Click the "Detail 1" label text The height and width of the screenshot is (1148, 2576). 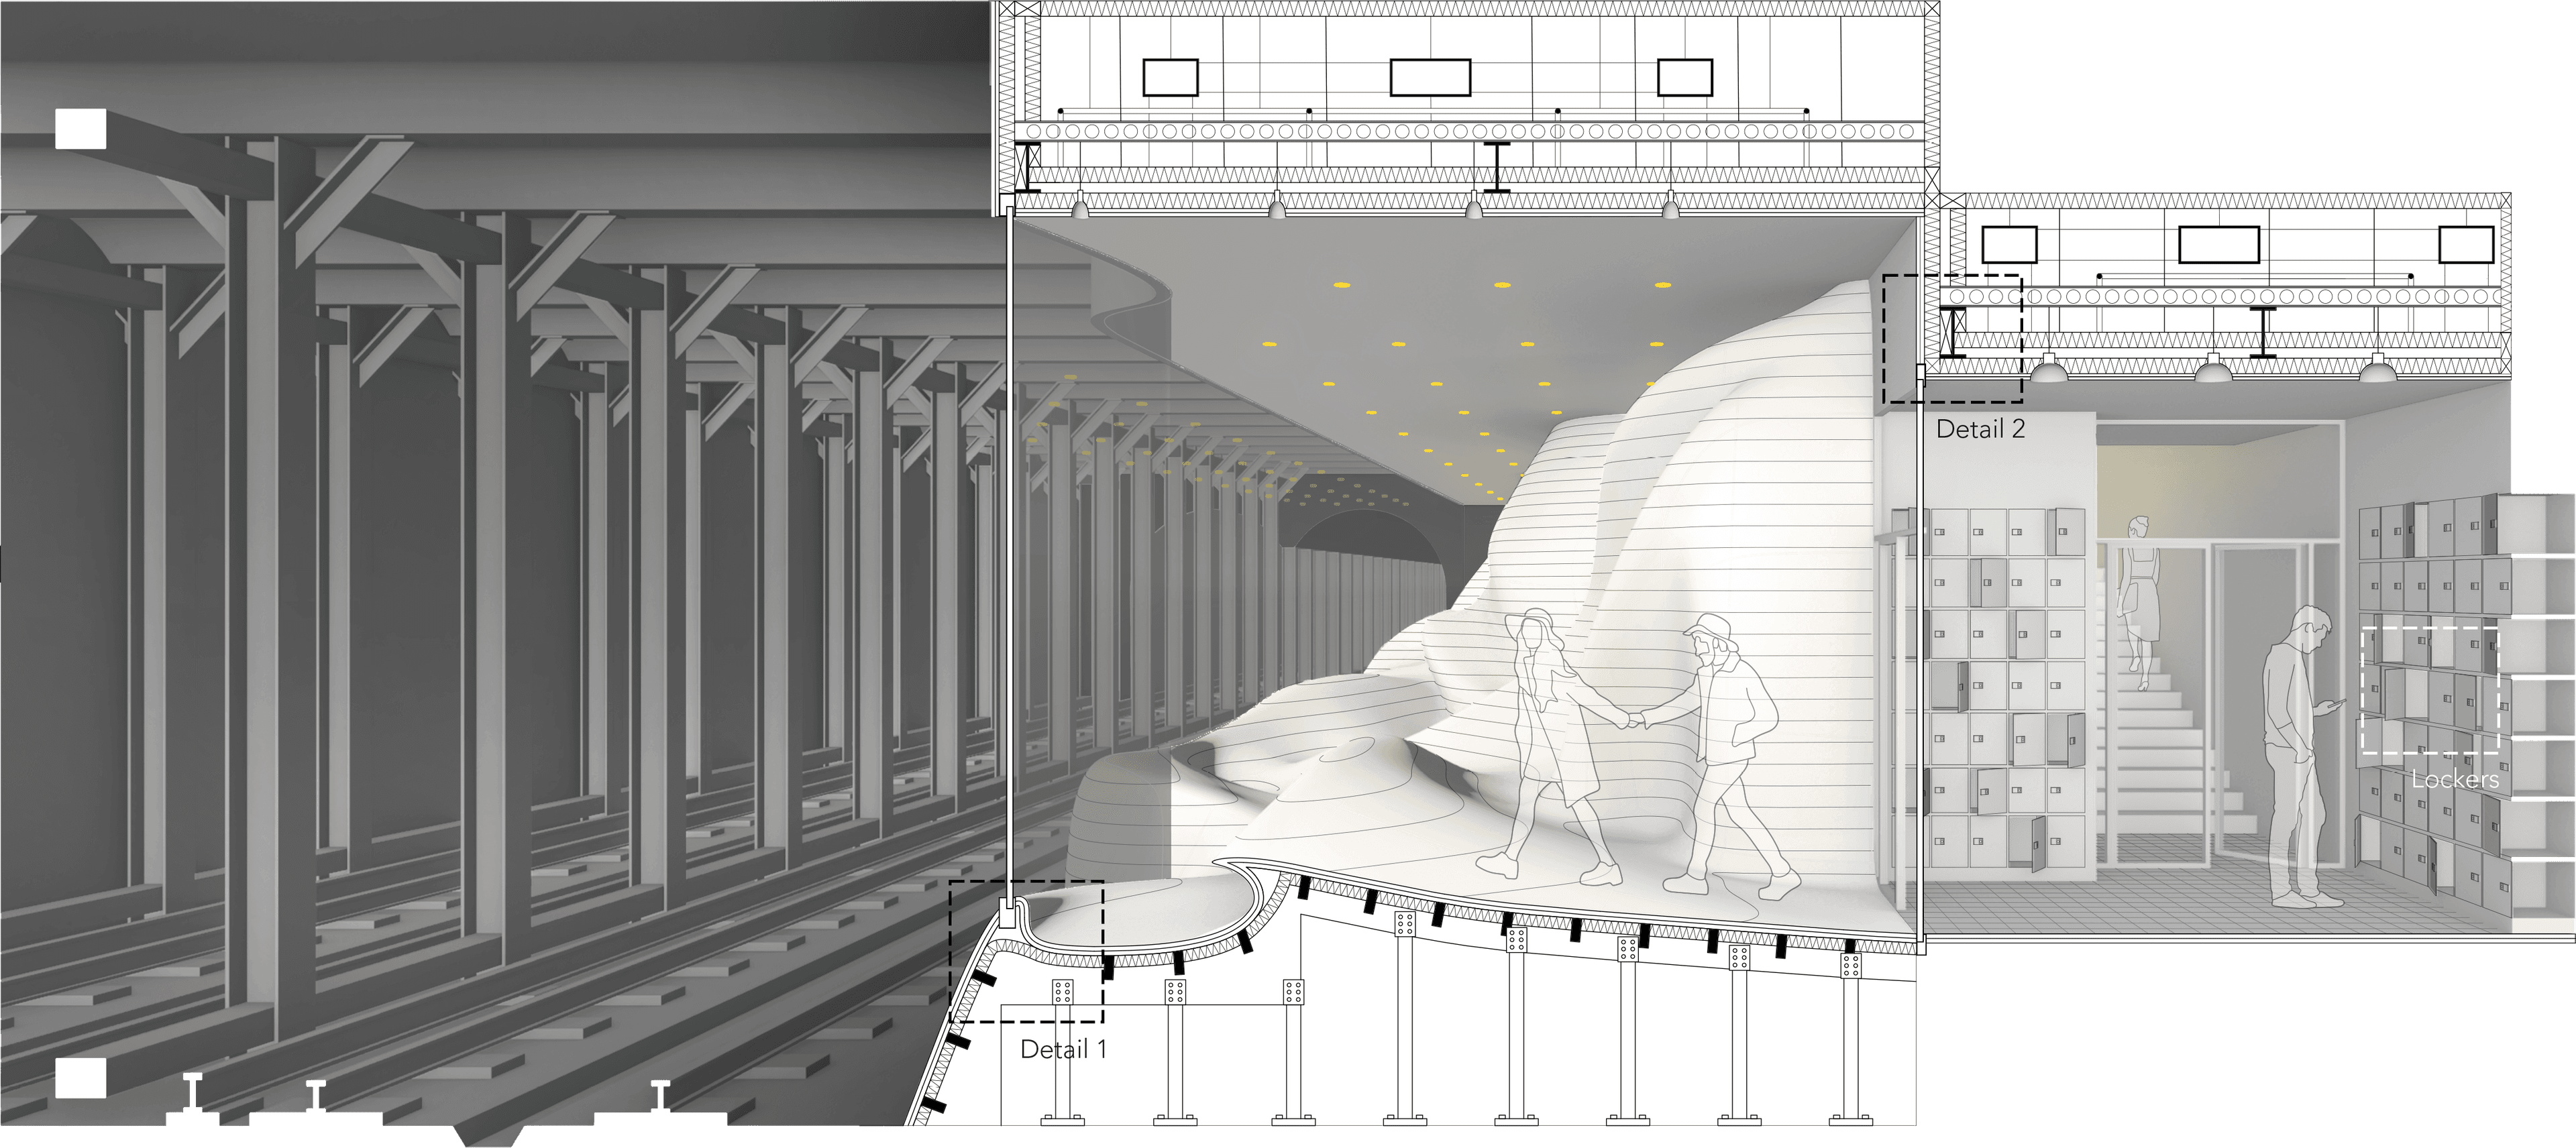point(1063,1049)
